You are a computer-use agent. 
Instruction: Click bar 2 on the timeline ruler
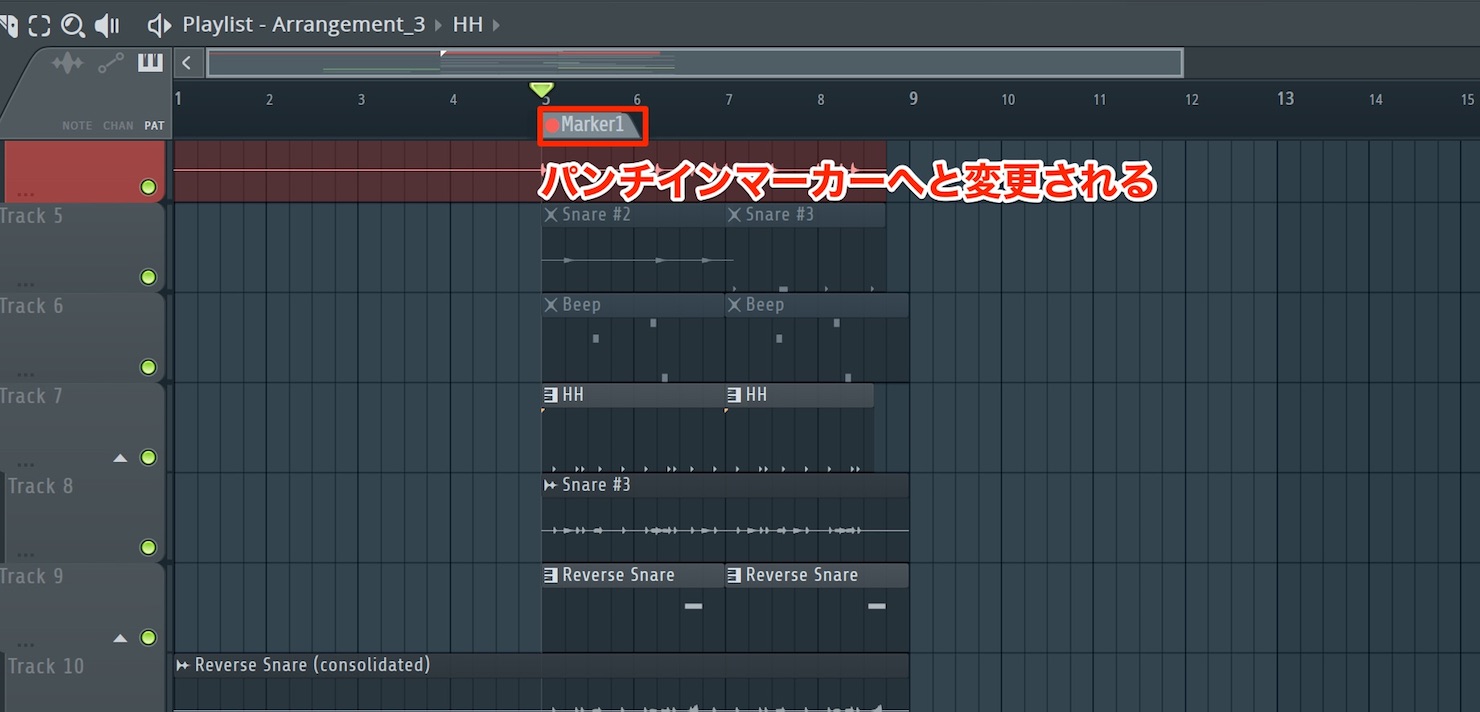click(x=269, y=99)
